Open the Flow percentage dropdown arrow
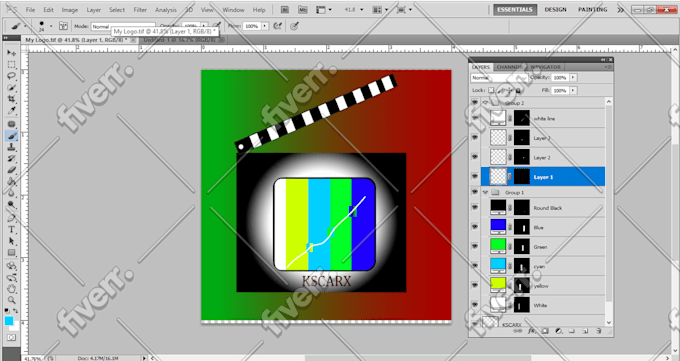This screenshot has width=680, height=361. coord(265,26)
